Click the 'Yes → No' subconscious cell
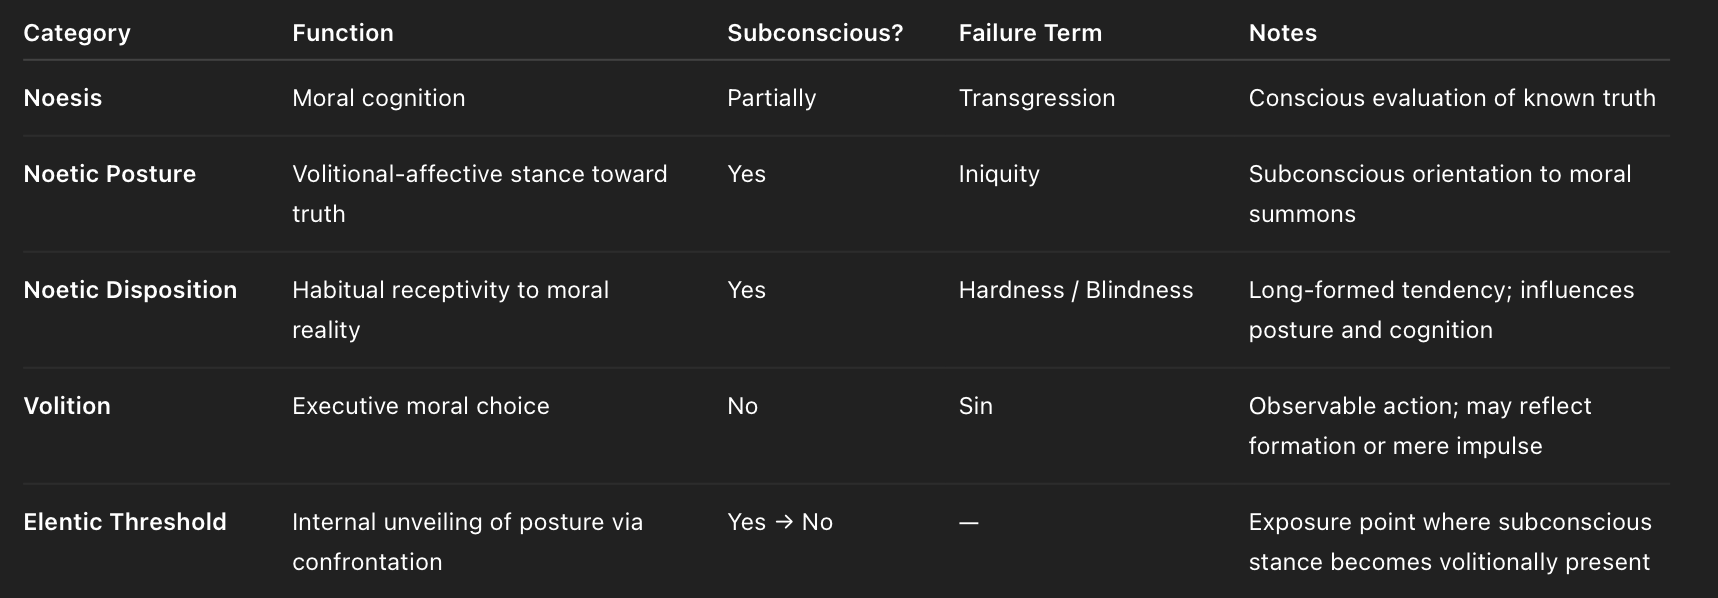Image resolution: width=1718 pixels, height=598 pixels. click(780, 522)
